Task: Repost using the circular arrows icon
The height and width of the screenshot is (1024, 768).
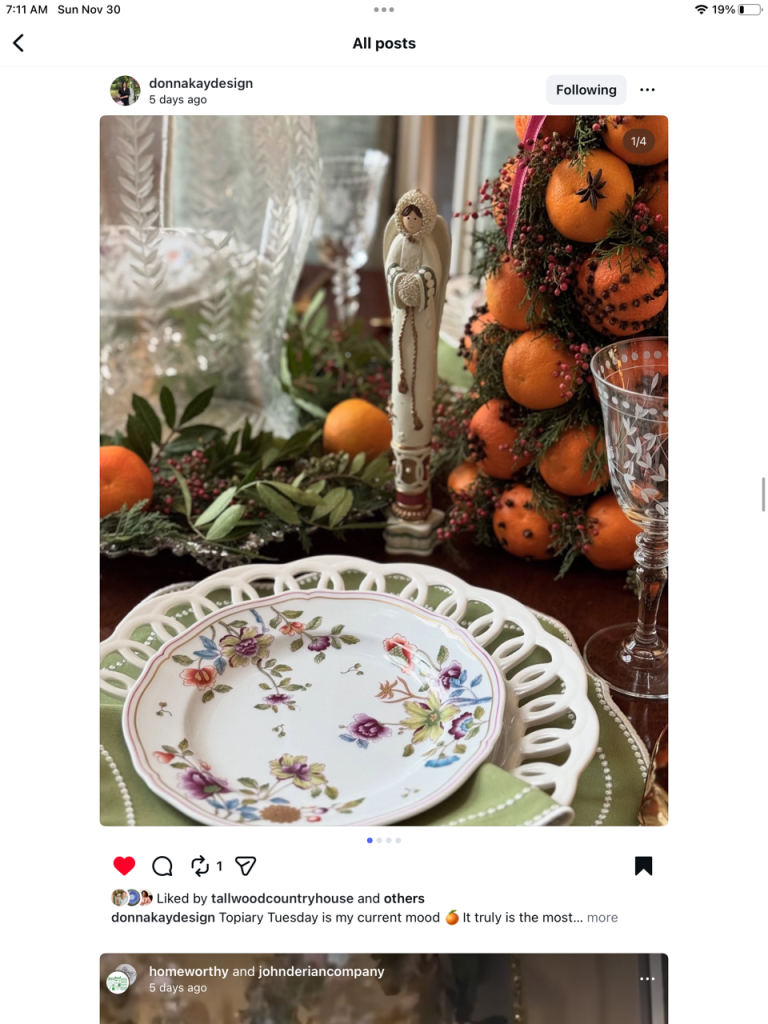Action: (x=200, y=866)
